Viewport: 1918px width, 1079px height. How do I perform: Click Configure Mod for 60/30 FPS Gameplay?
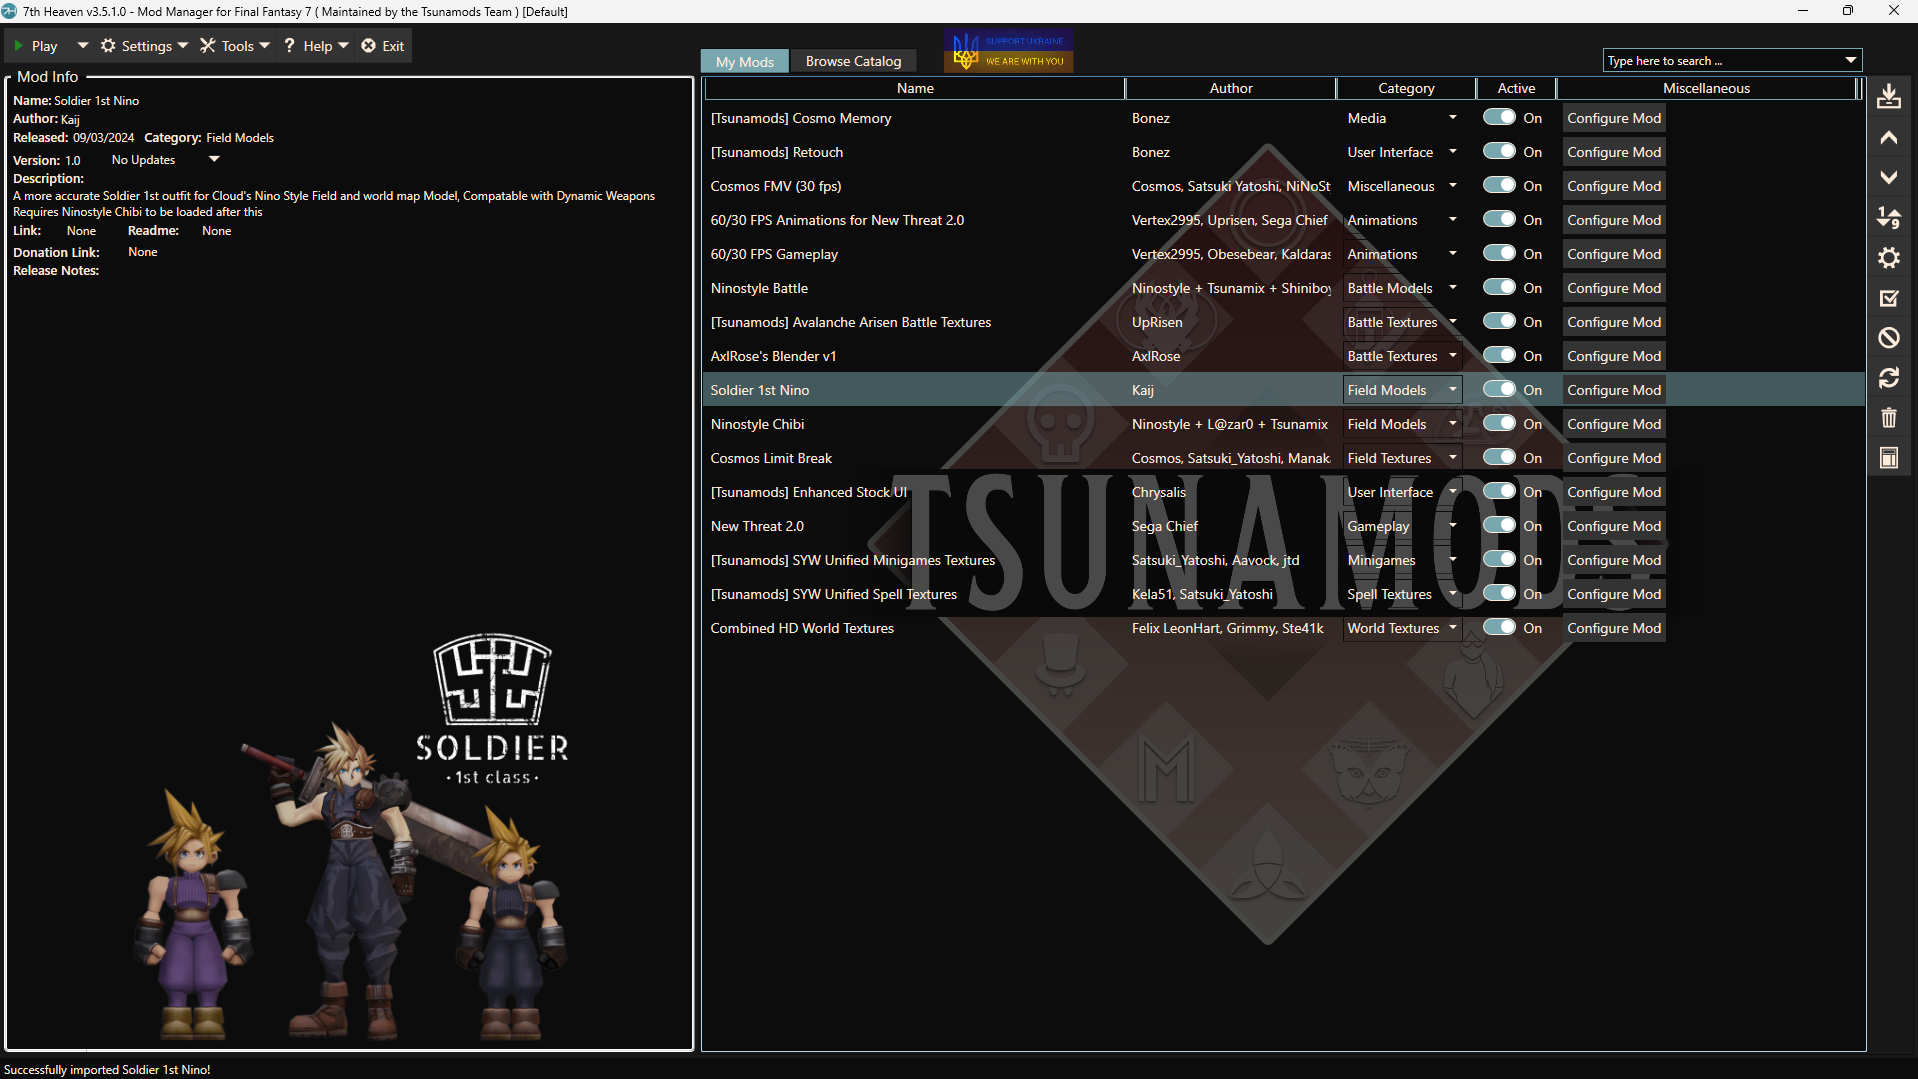[x=1613, y=254]
